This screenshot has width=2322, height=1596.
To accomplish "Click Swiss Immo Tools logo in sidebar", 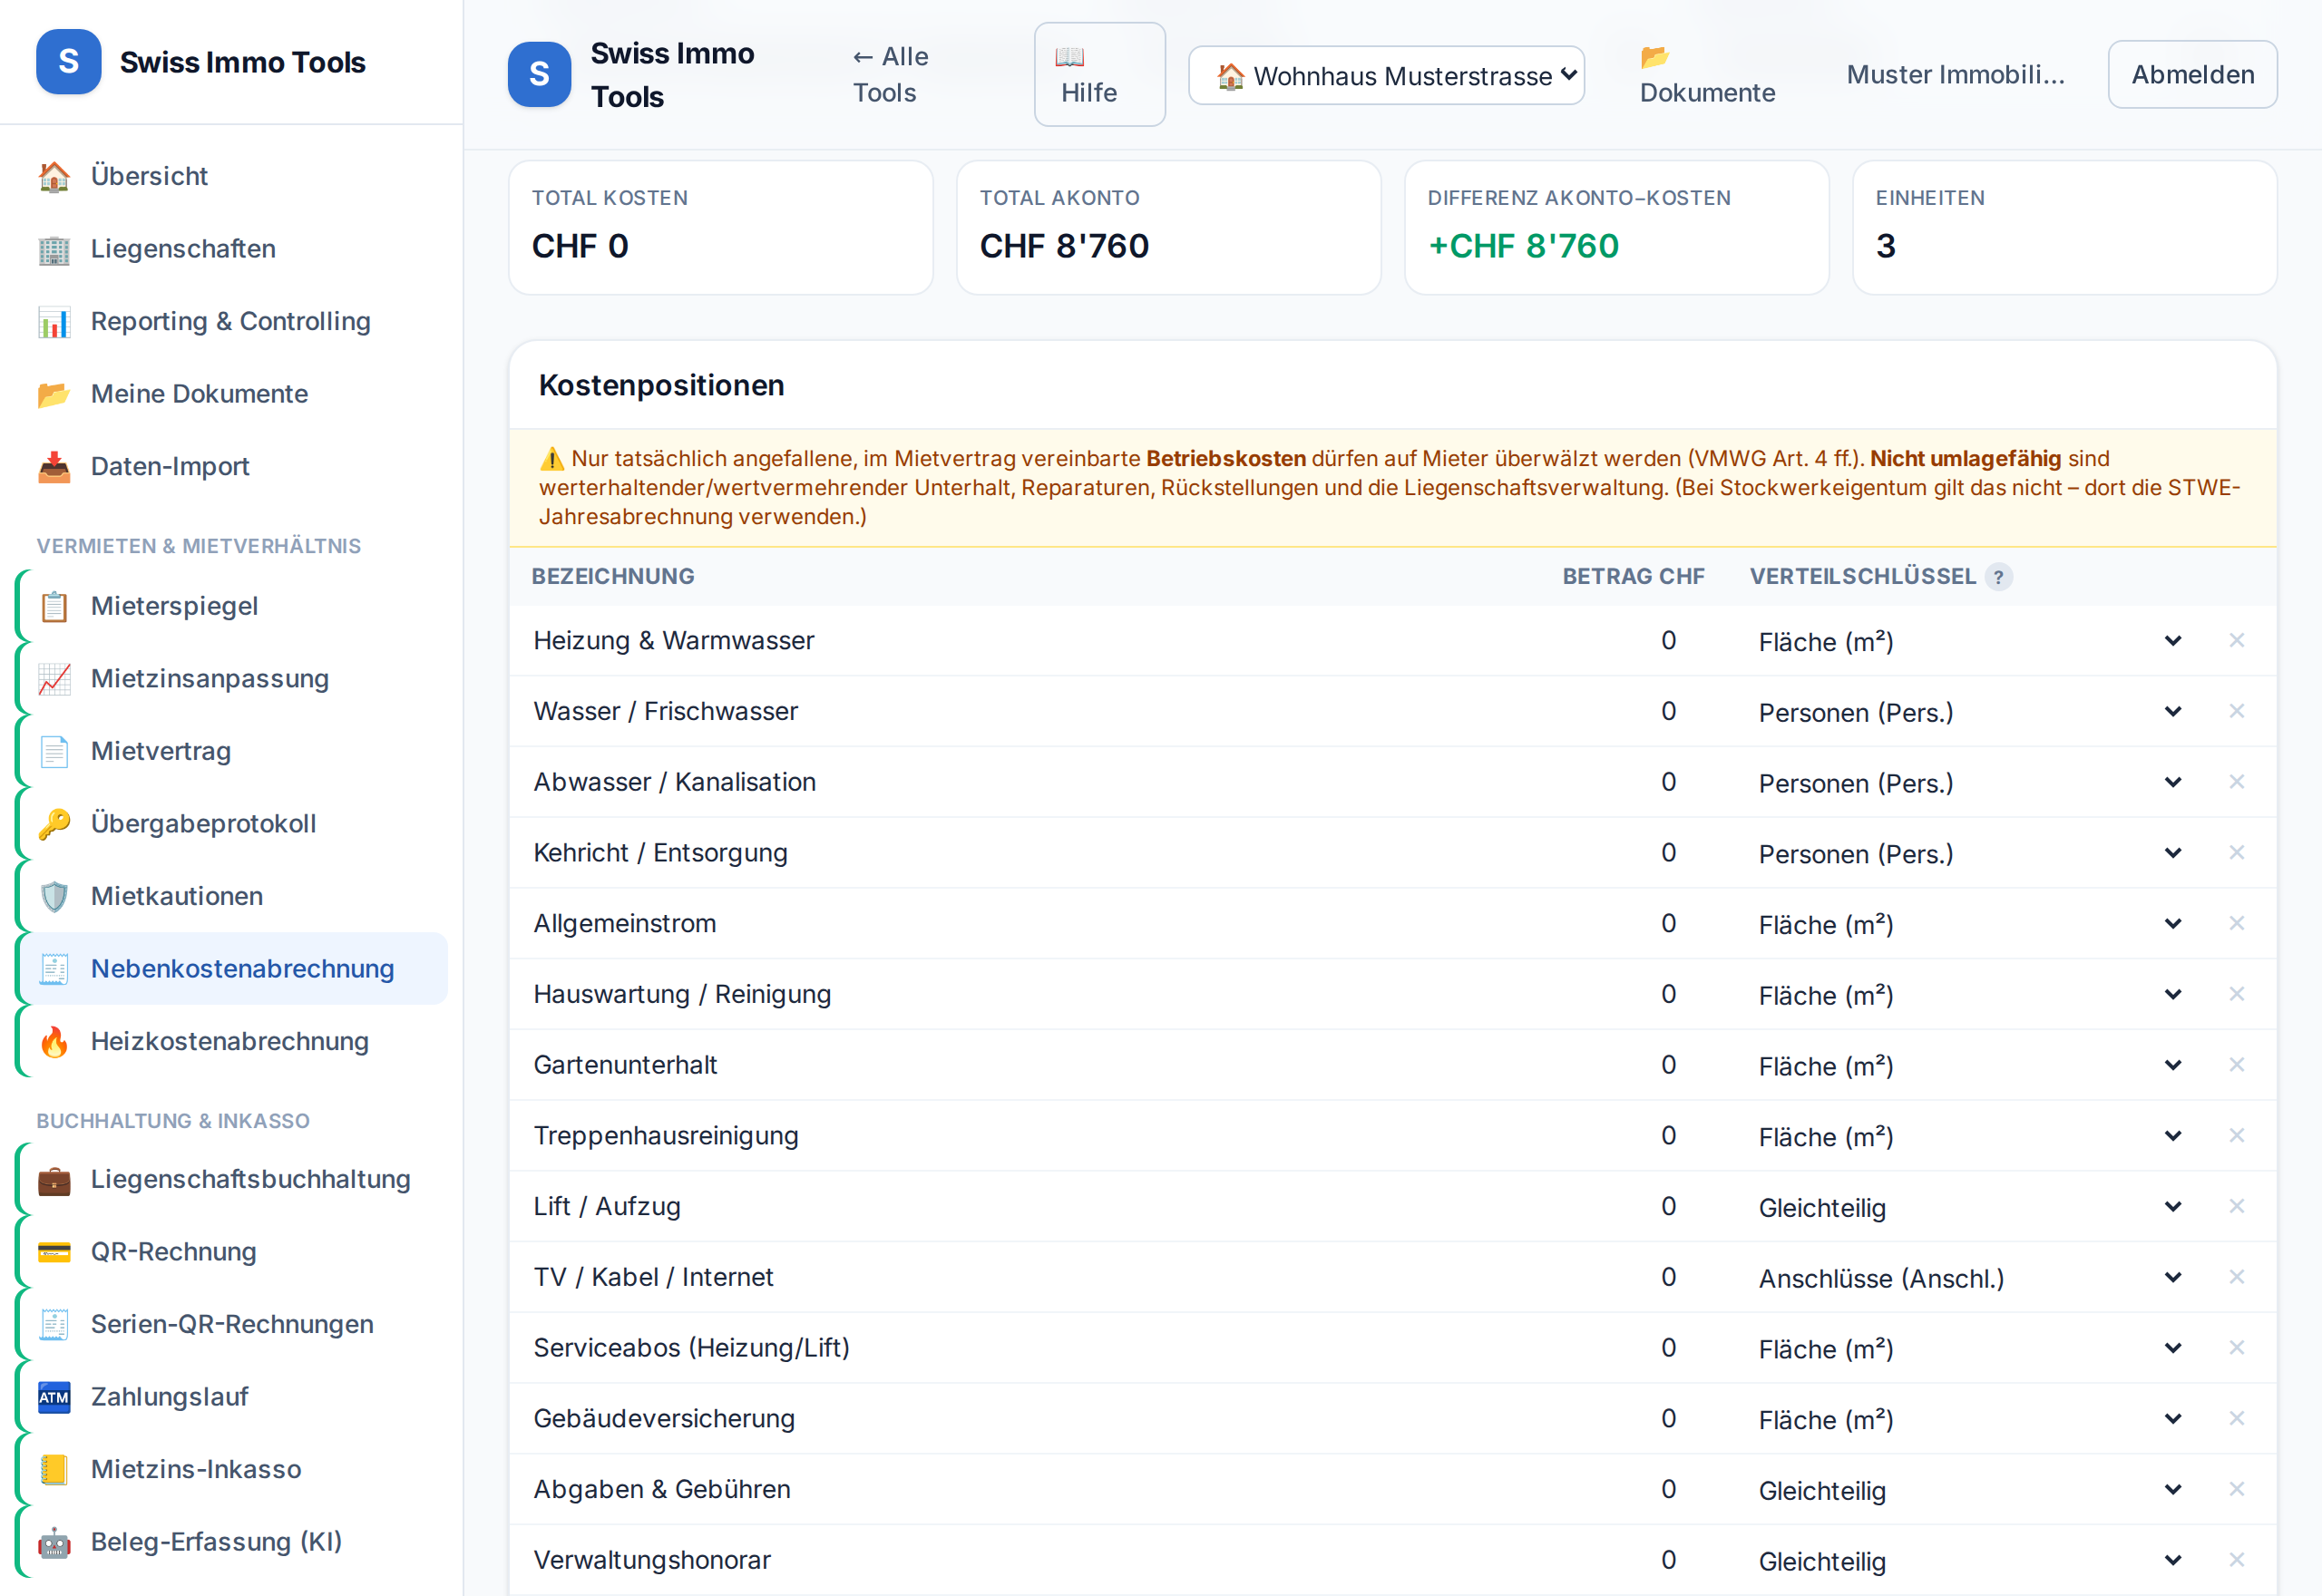I will [x=68, y=62].
